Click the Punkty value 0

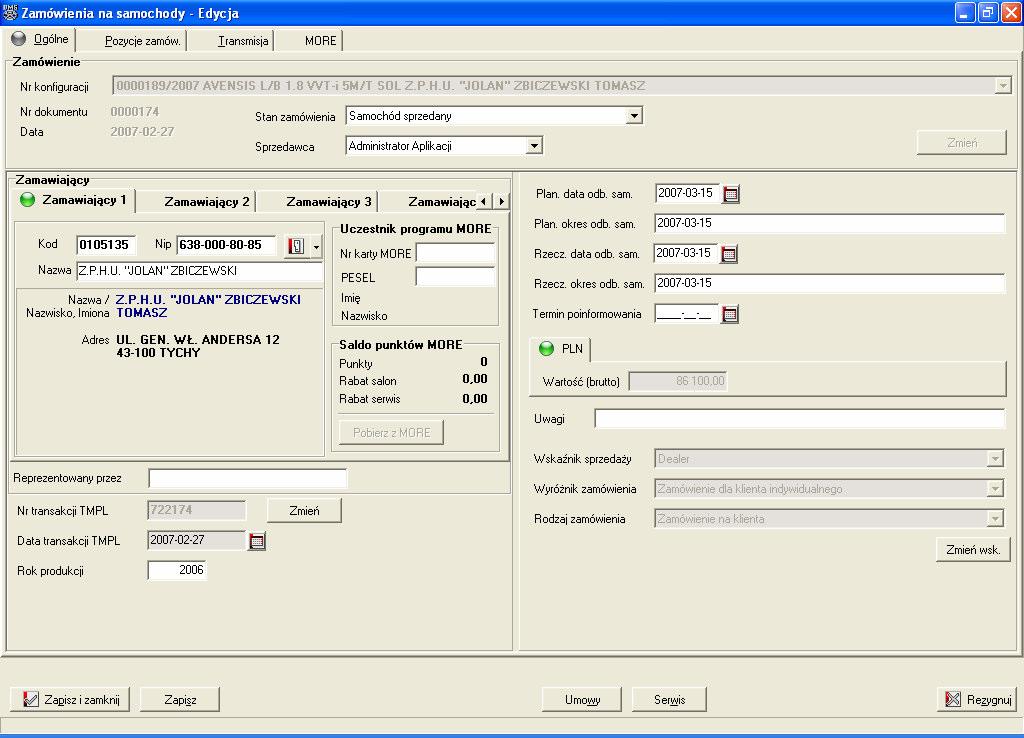(x=484, y=362)
